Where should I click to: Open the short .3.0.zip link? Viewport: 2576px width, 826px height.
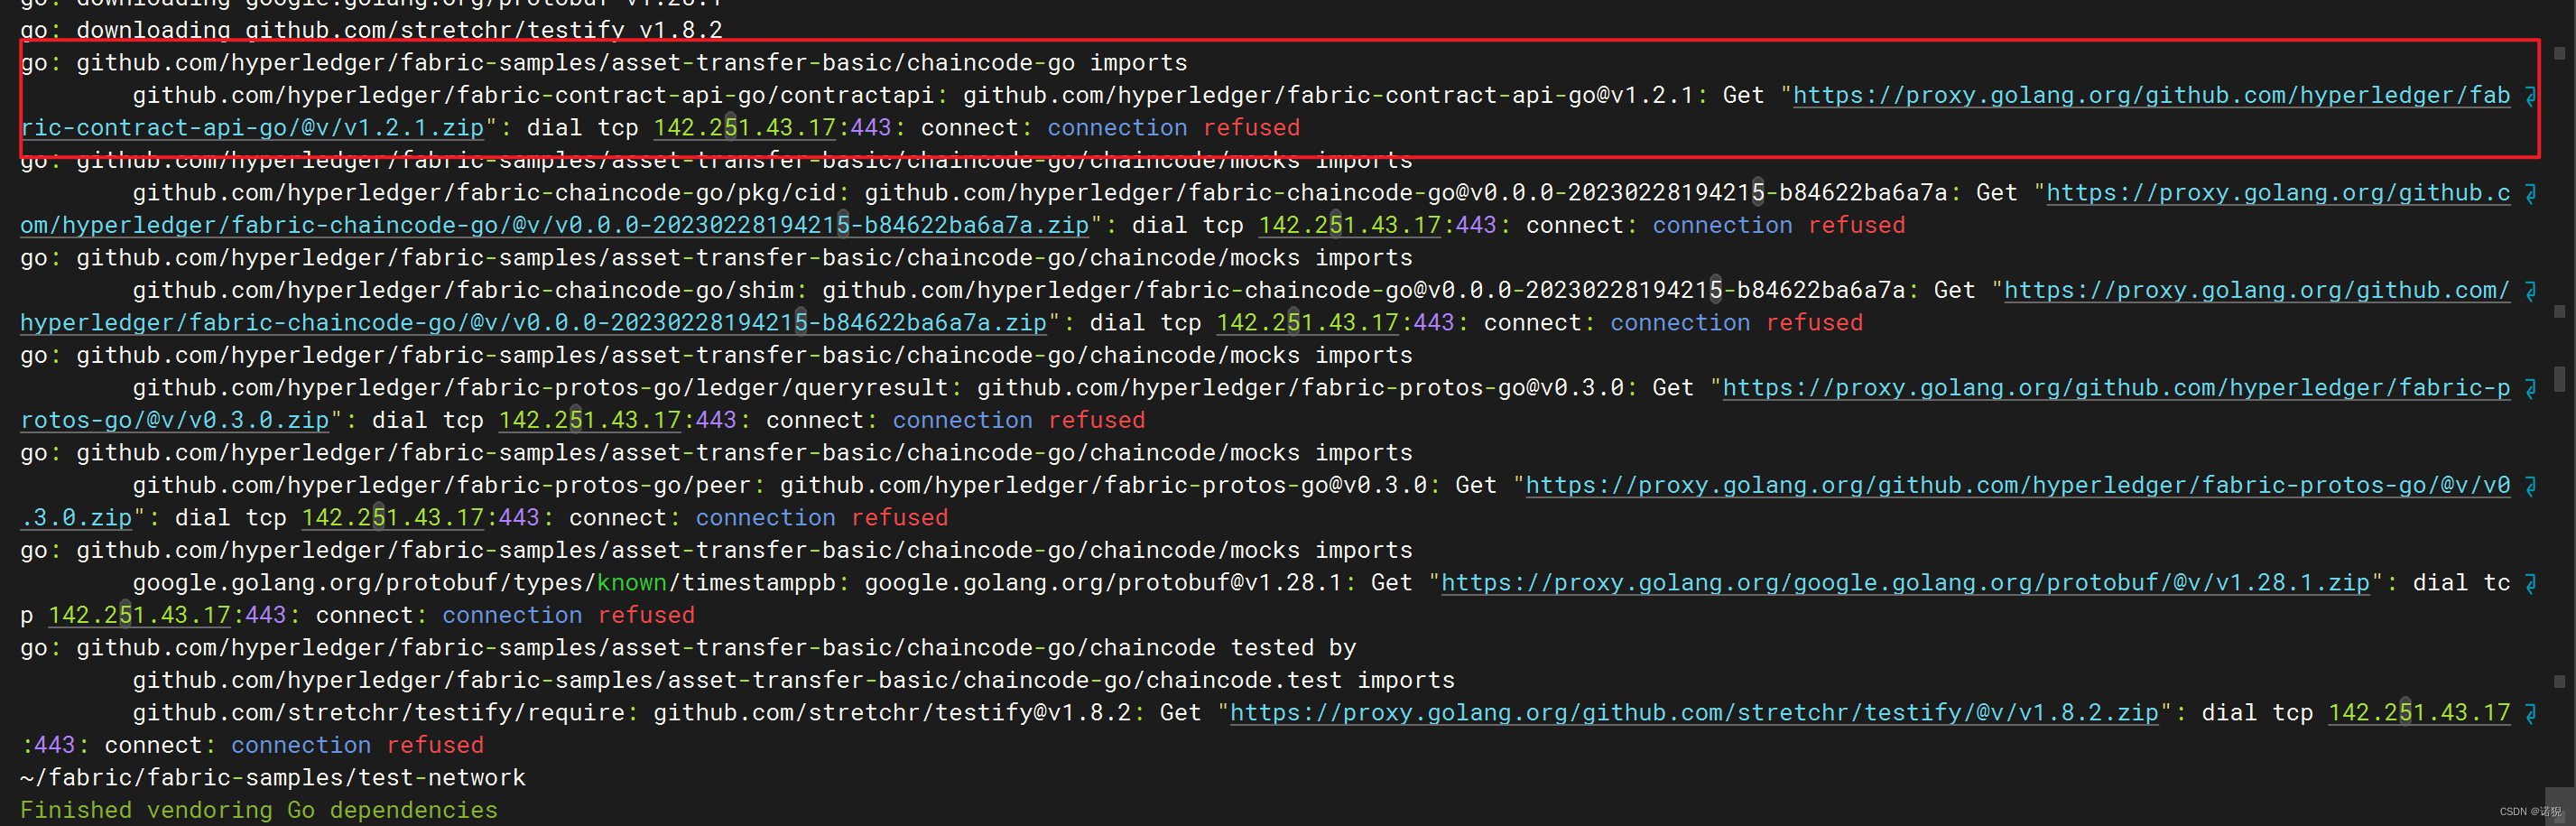tap(76, 518)
